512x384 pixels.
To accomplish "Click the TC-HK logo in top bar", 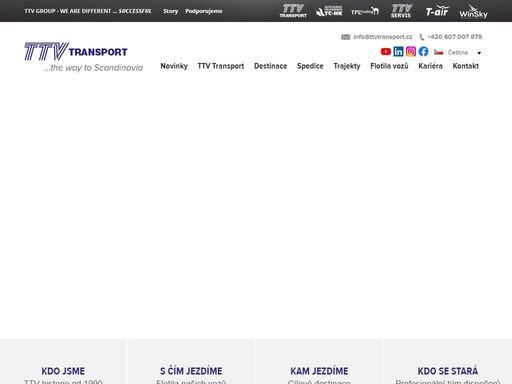I will point(329,11).
